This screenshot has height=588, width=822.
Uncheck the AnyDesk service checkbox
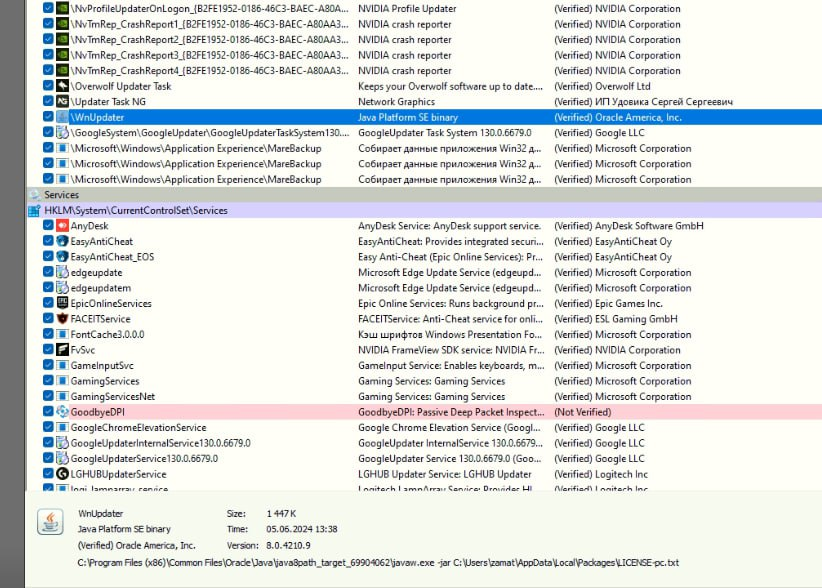tap(48, 226)
